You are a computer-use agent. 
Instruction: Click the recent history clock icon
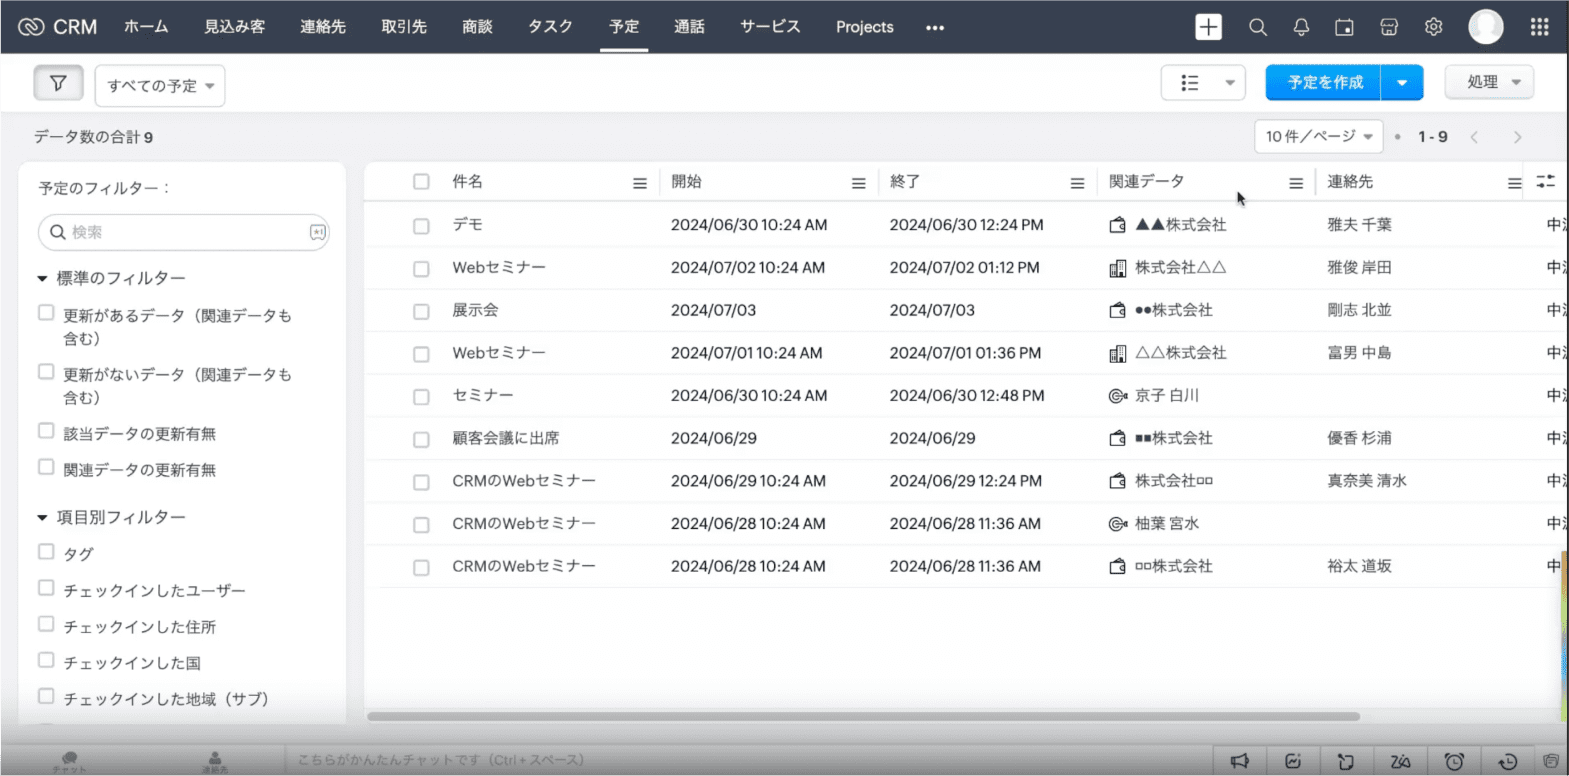[x=1508, y=761]
